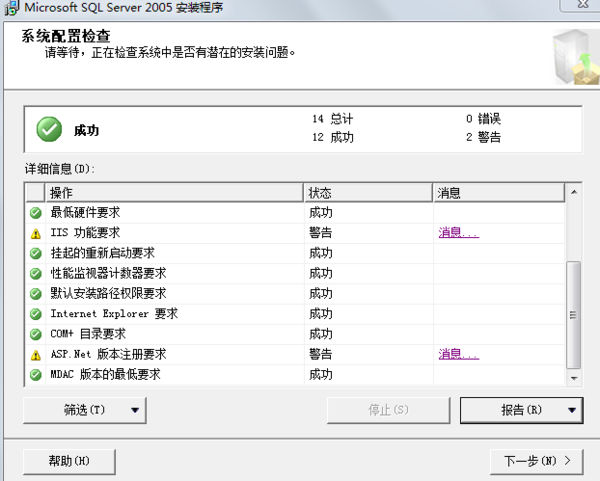Click the success icon beside Internet Explorer 要求

tap(36, 314)
